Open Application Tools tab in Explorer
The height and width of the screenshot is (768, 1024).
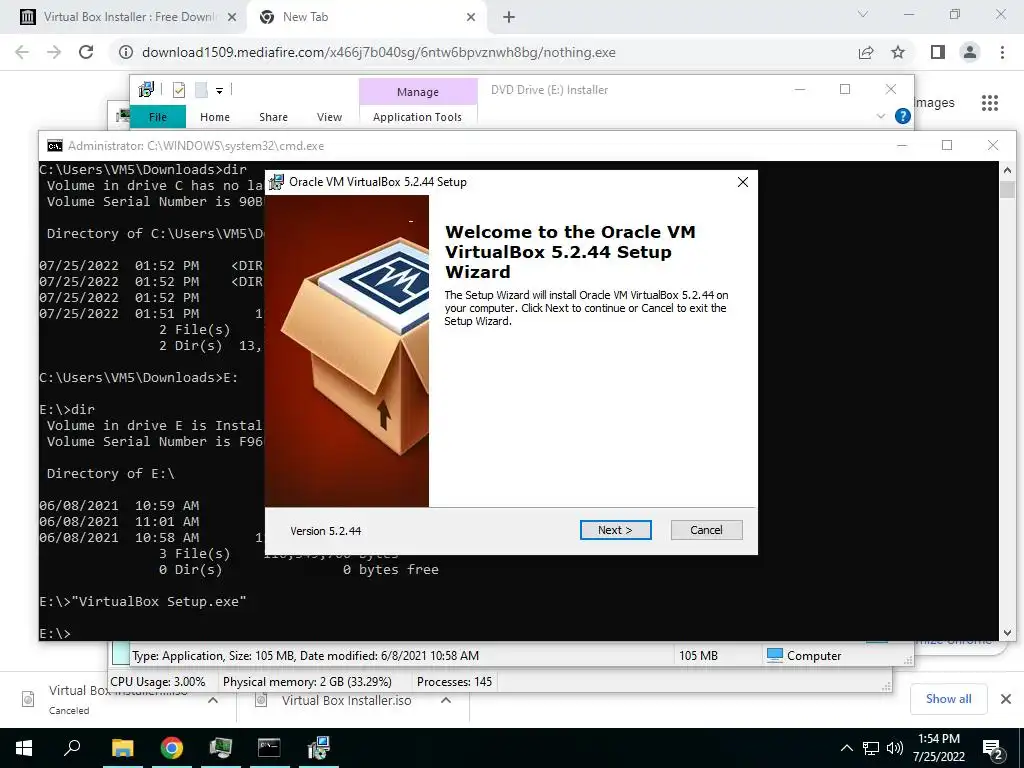pos(417,117)
